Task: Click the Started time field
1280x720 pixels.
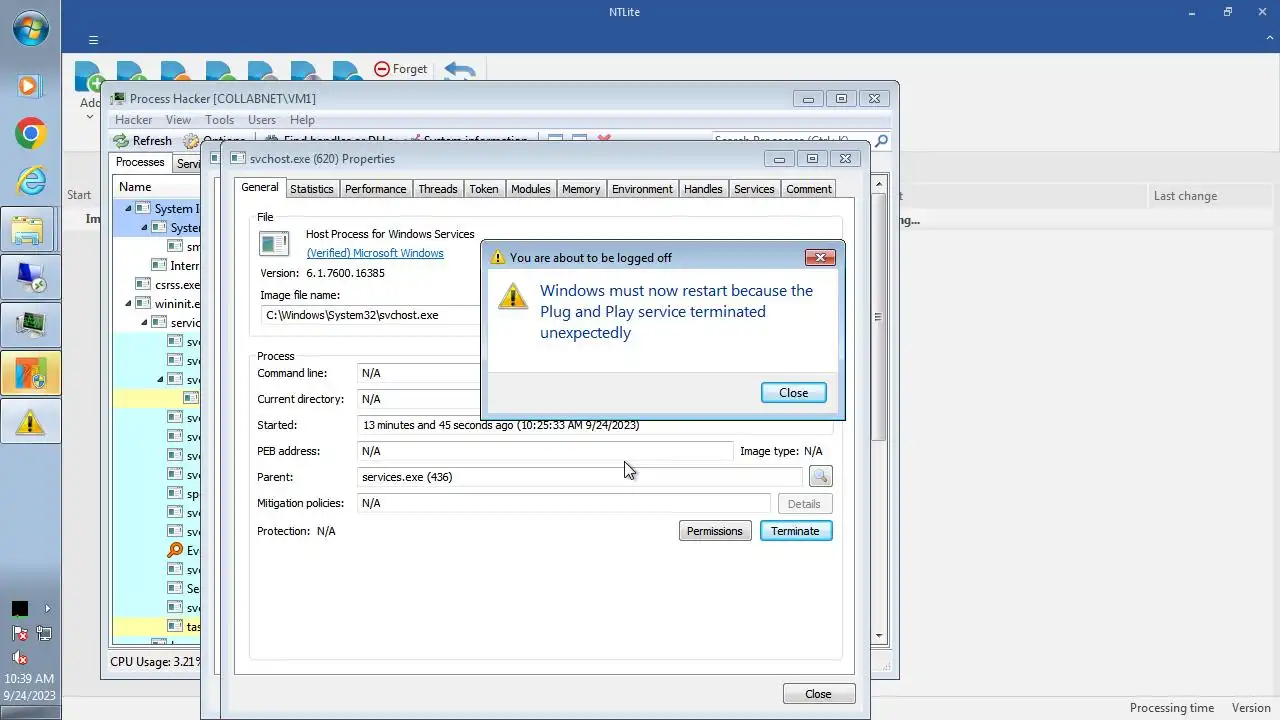Action: click(595, 425)
